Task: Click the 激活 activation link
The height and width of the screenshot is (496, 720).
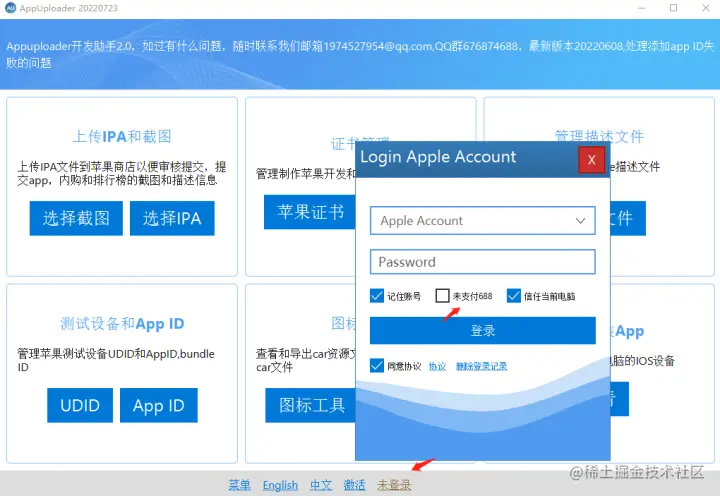Action: click(x=354, y=485)
